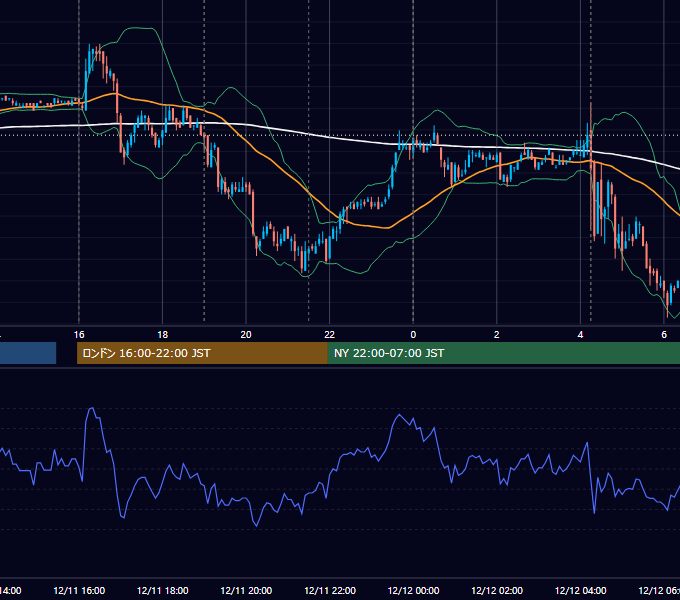Click hour label 6 on price chart axis
Image resolution: width=680 pixels, height=600 pixels.
click(664, 335)
